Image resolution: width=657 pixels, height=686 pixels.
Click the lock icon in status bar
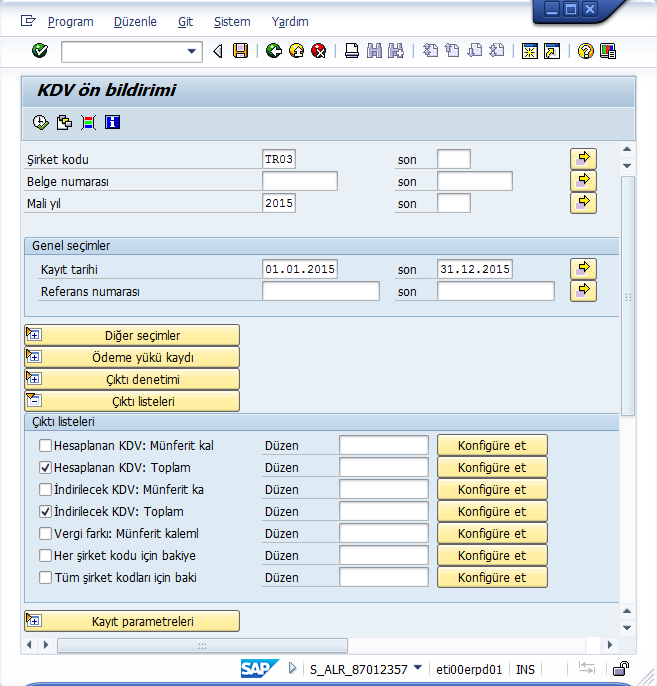click(x=621, y=668)
